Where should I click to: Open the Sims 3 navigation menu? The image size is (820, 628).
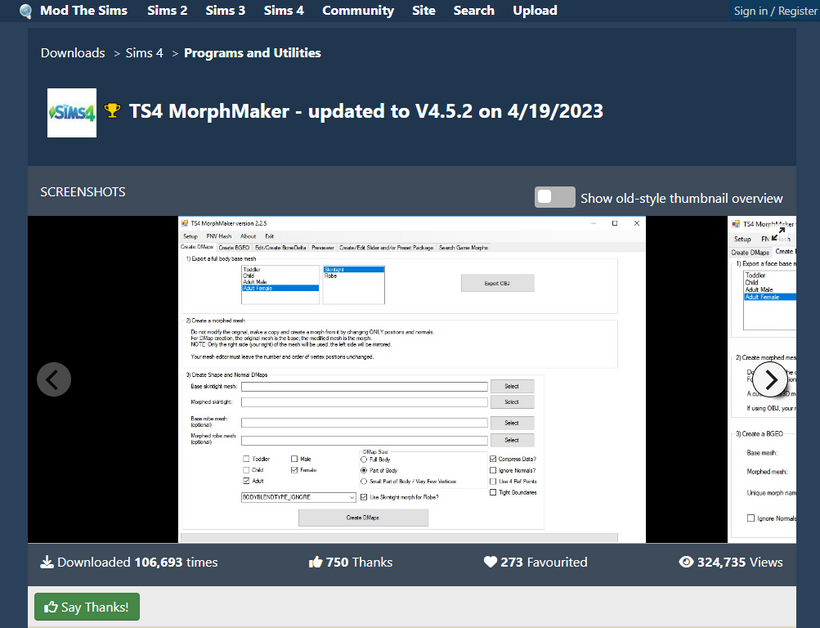(225, 11)
